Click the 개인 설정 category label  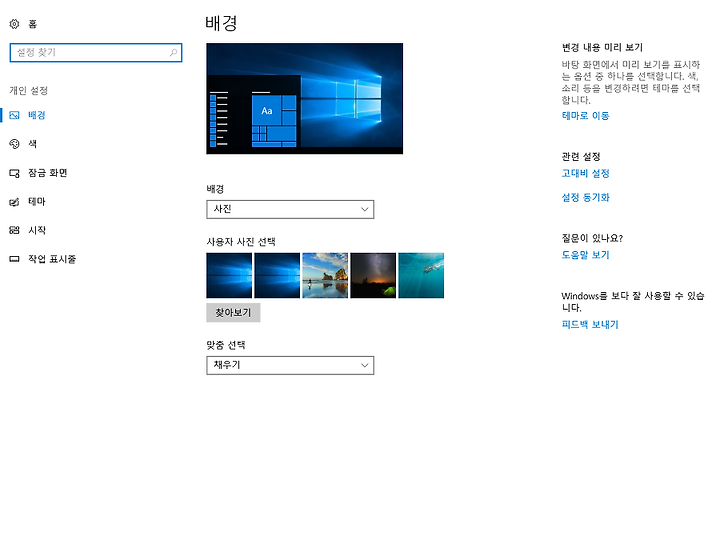coord(28,90)
